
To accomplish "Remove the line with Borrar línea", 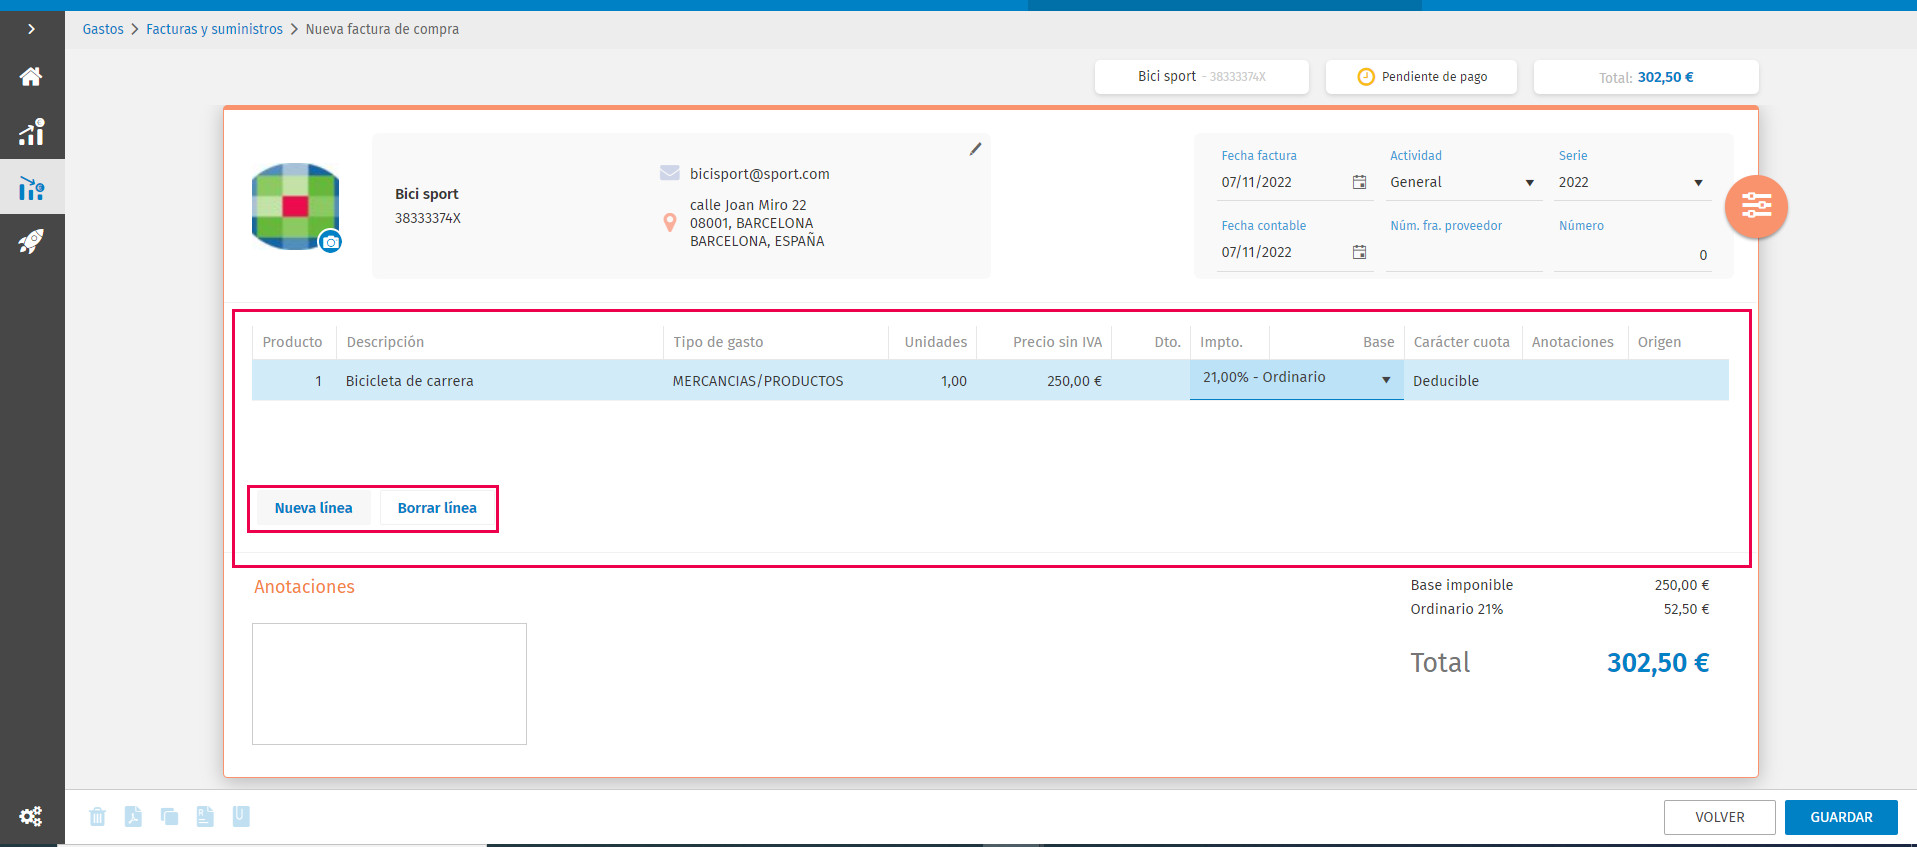I will click(437, 508).
